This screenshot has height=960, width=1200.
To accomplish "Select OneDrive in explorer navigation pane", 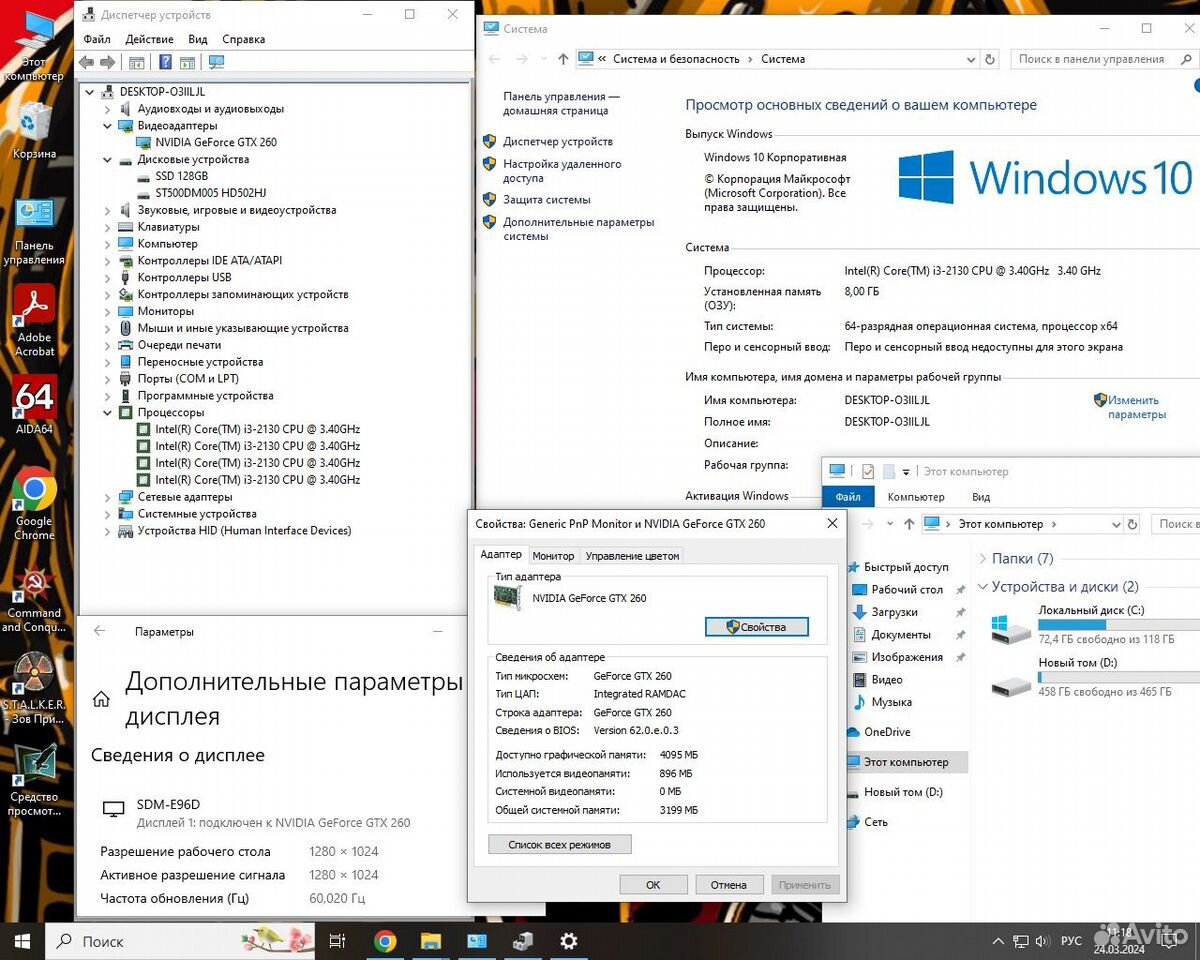I will (887, 732).
